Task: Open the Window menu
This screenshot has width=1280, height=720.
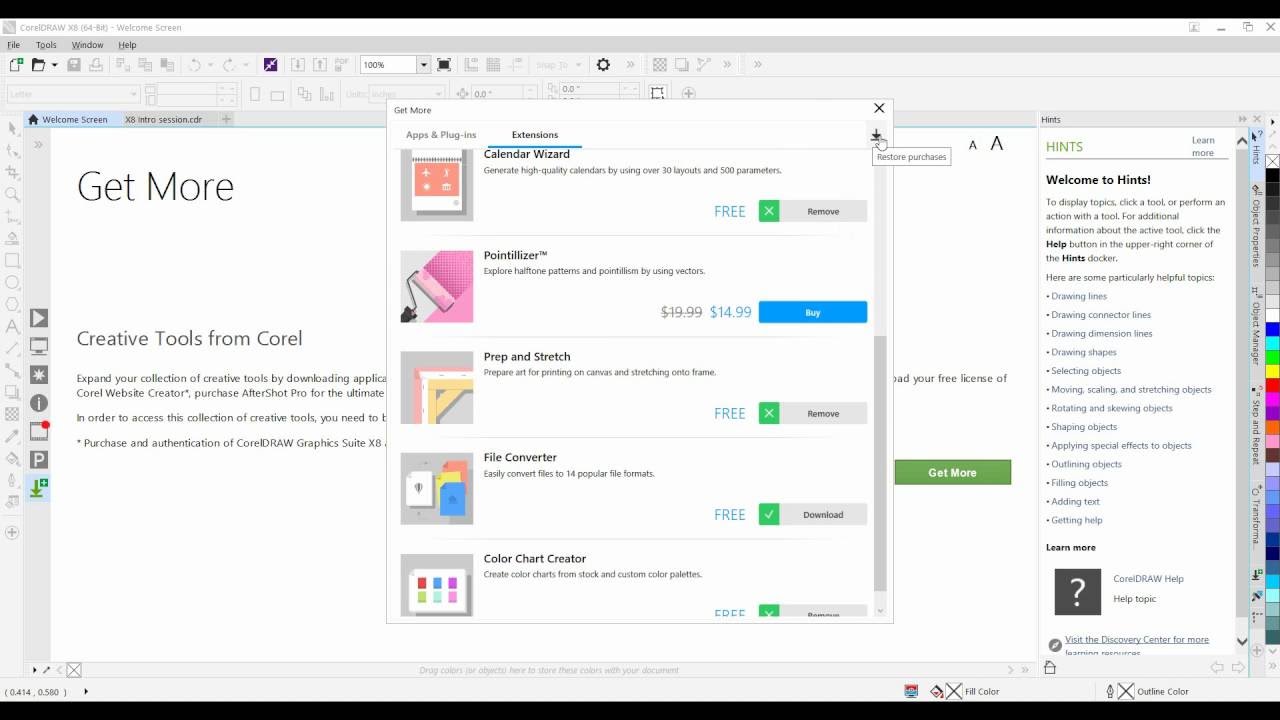Action: pos(87,45)
